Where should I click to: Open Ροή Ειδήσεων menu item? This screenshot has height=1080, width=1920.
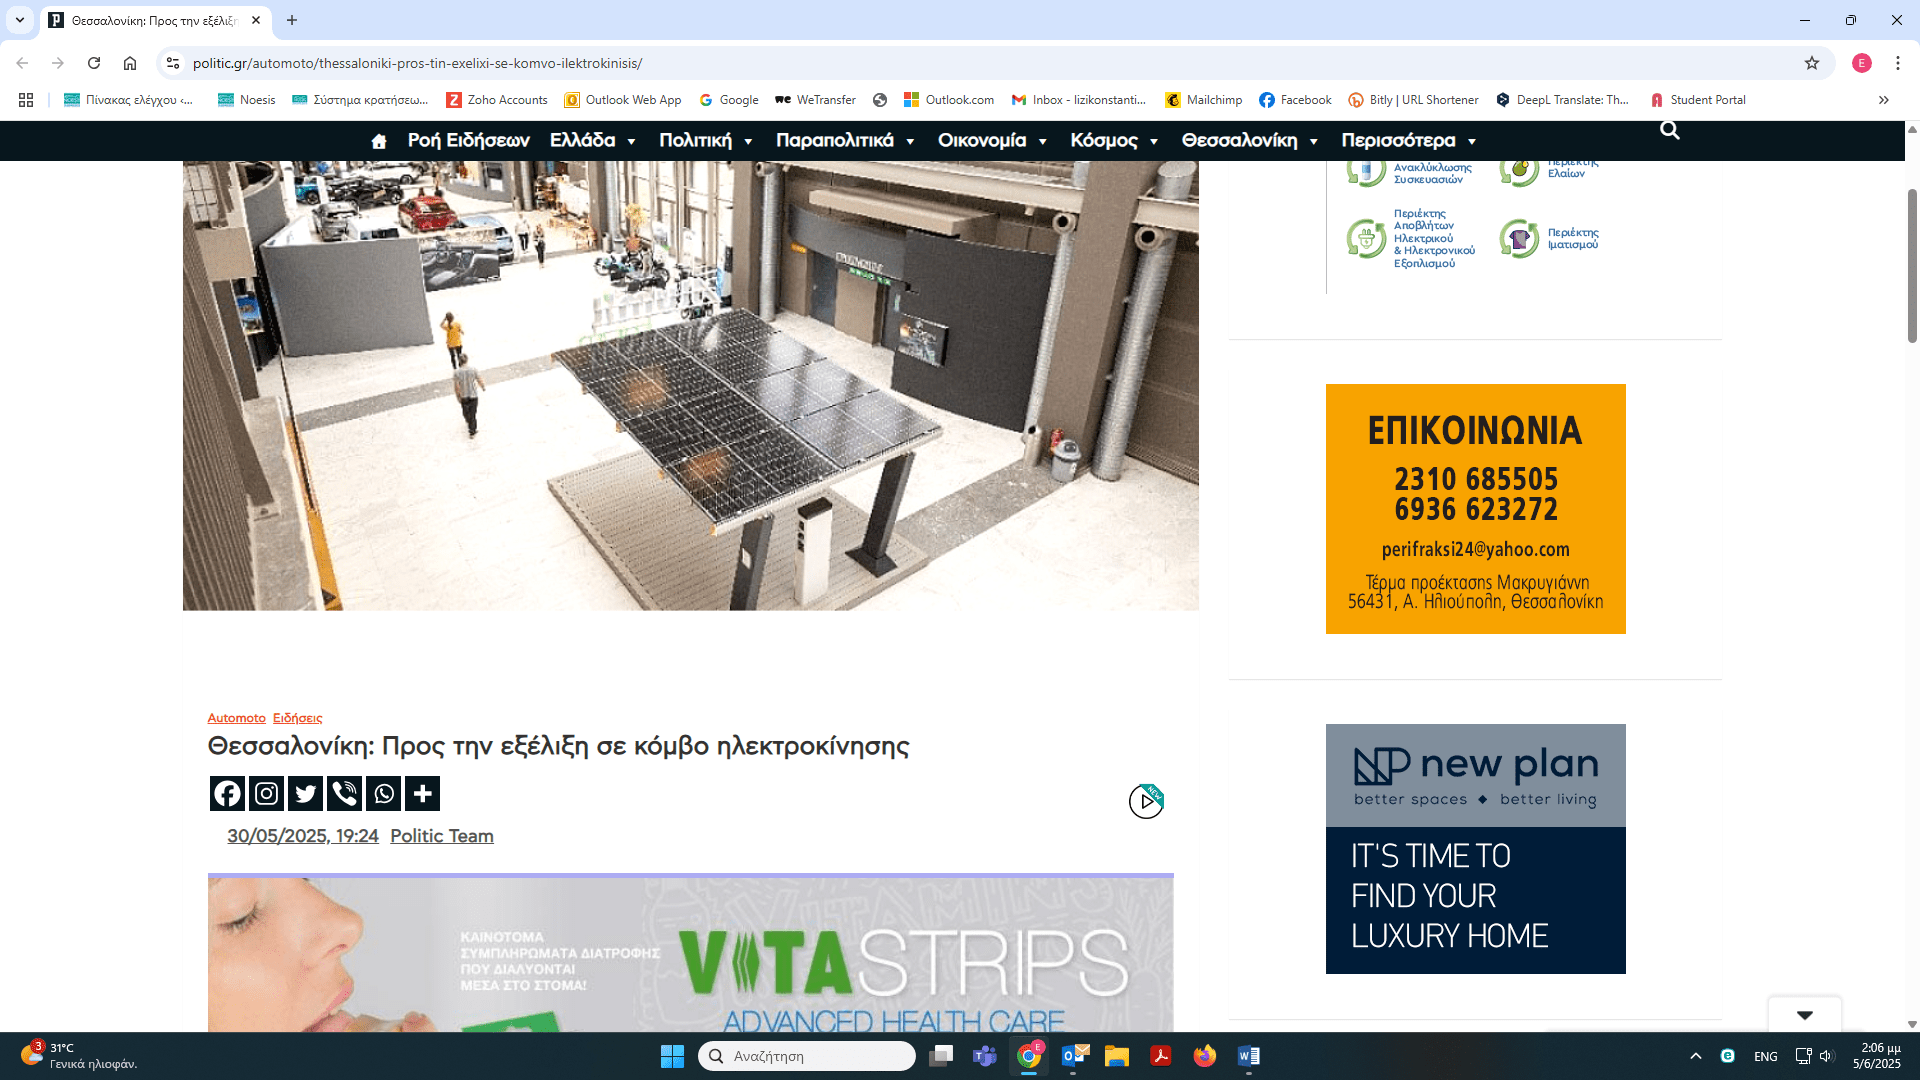click(468, 141)
